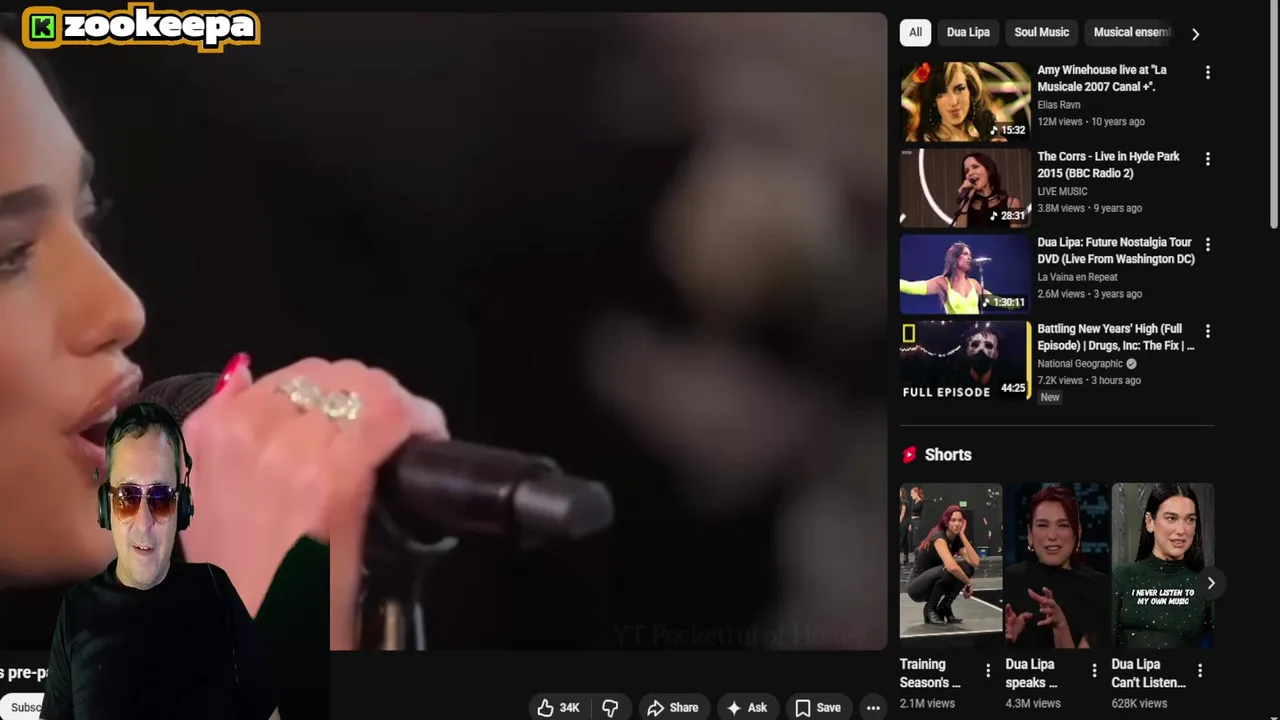Open the Dua Lipa speaks short thumbnail
Viewport: 1280px width, 720px height.
point(1056,561)
